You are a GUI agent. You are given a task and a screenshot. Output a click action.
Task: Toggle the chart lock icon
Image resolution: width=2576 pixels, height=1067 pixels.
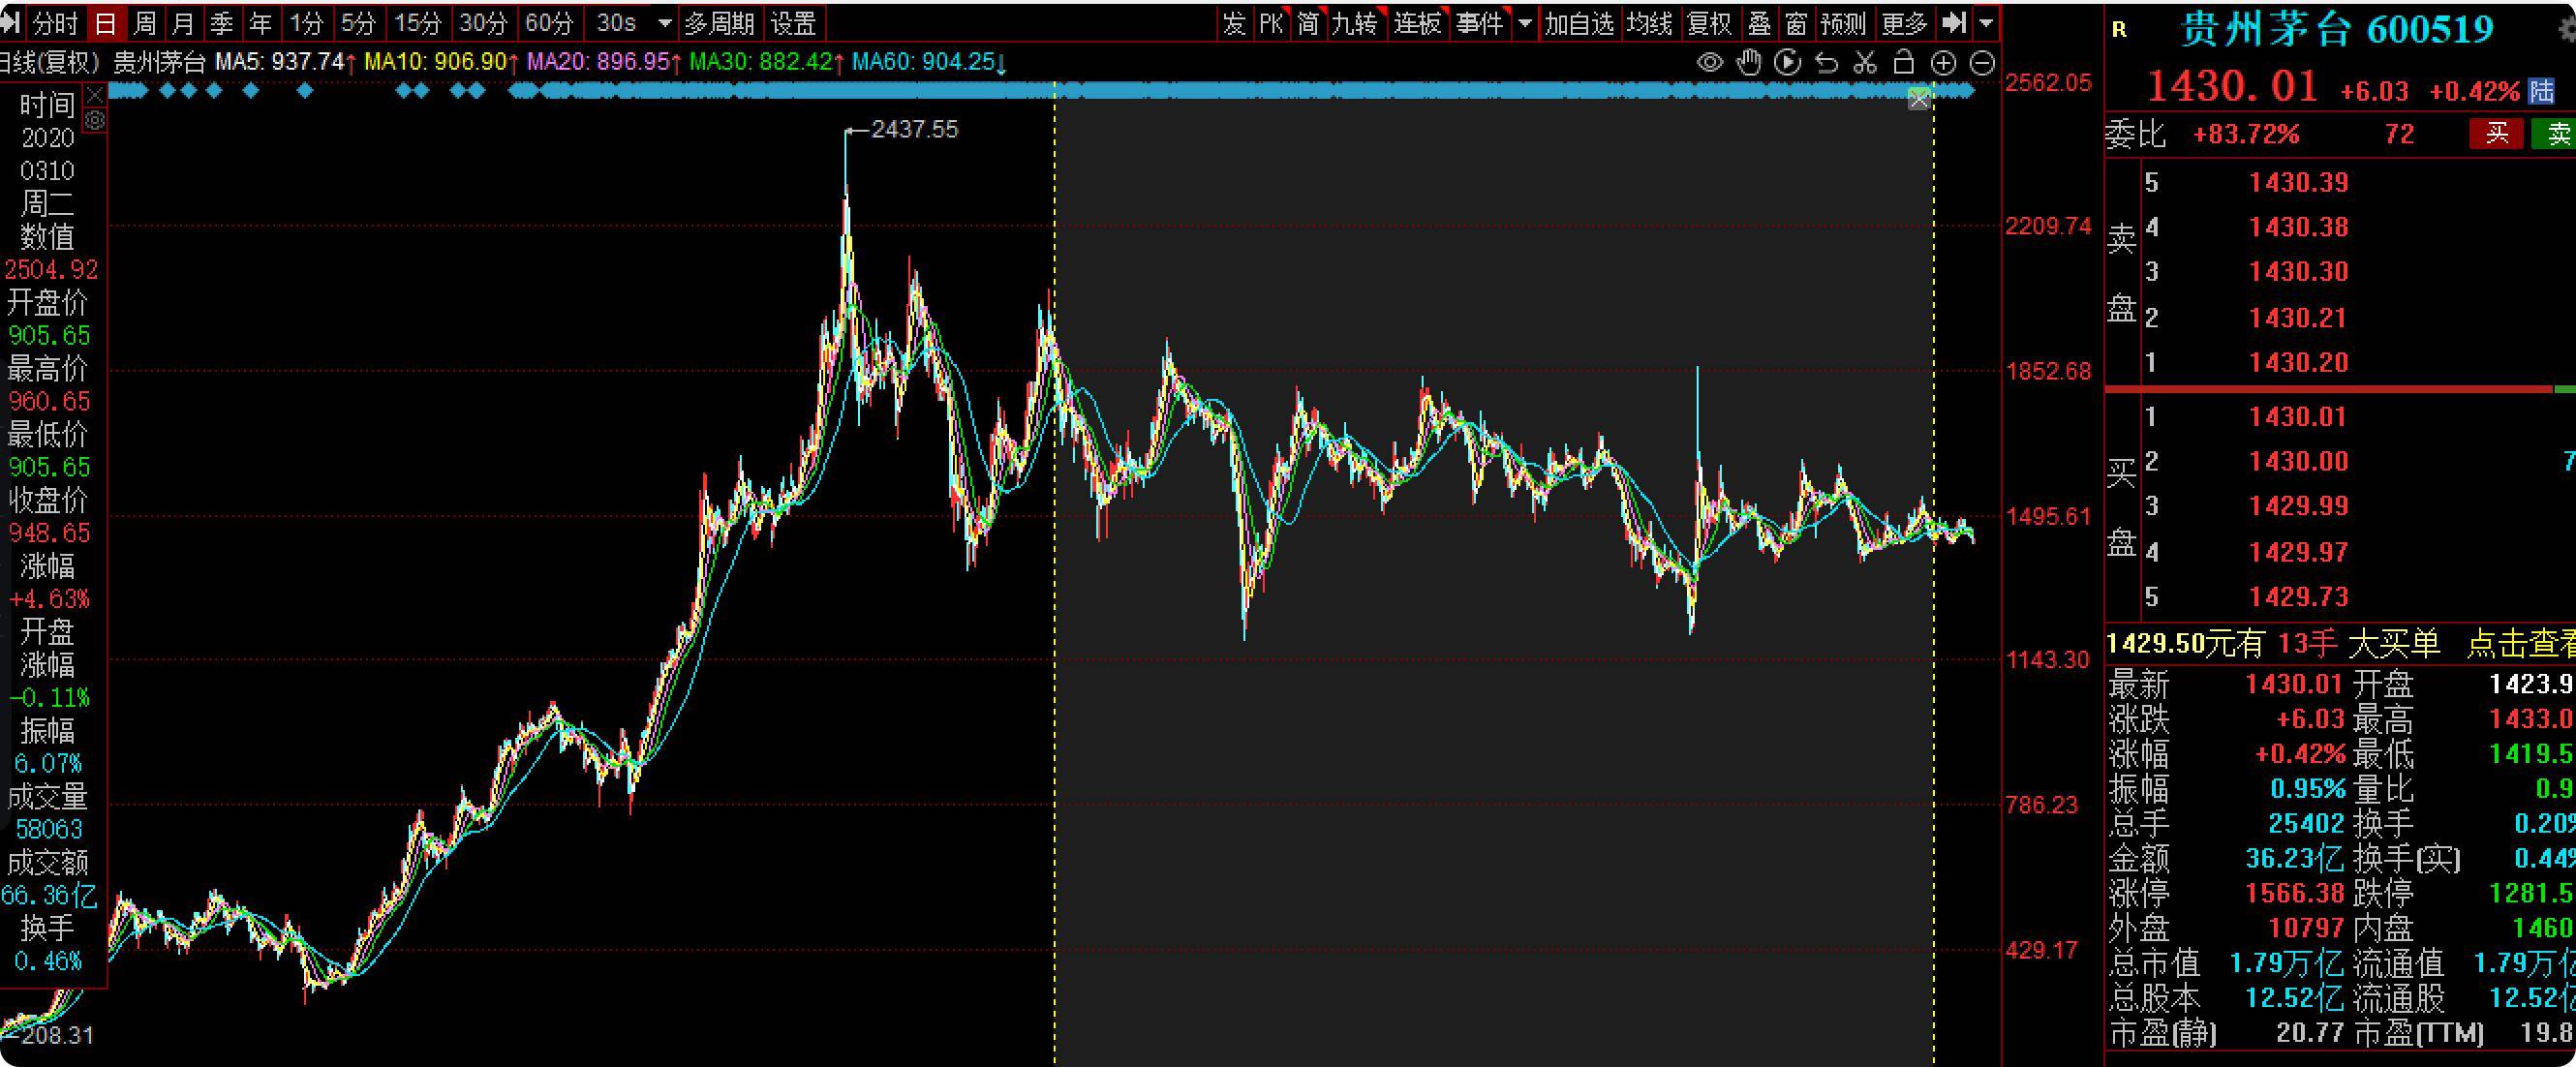pyautogui.click(x=1904, y=63)
